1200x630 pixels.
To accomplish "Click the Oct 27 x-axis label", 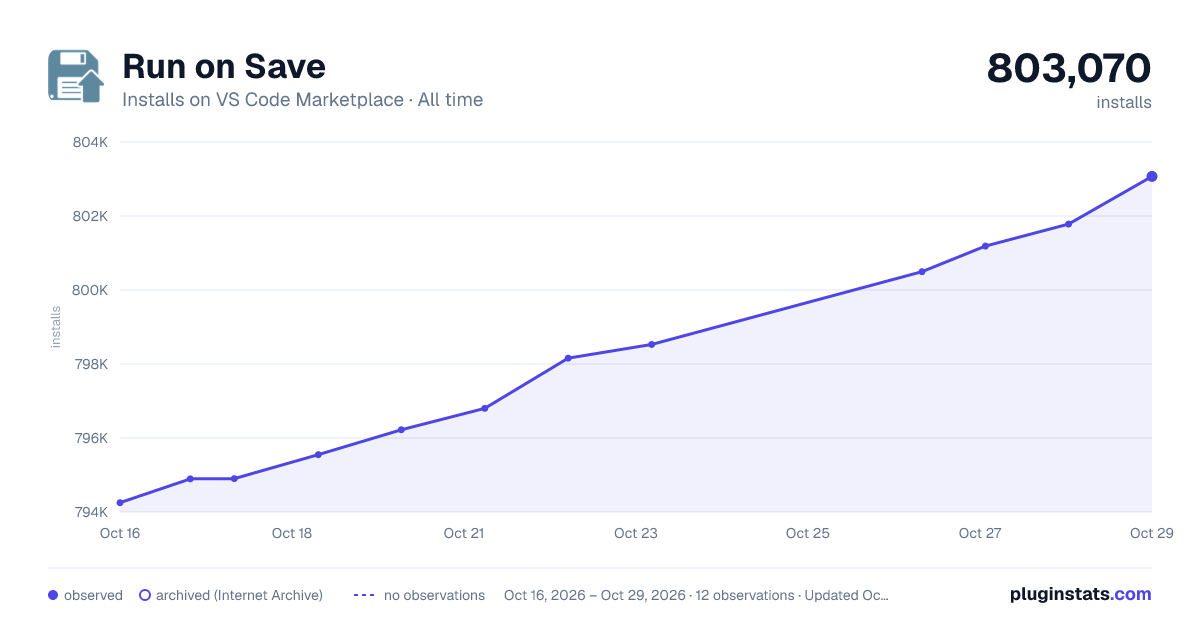I will point(980,533).
